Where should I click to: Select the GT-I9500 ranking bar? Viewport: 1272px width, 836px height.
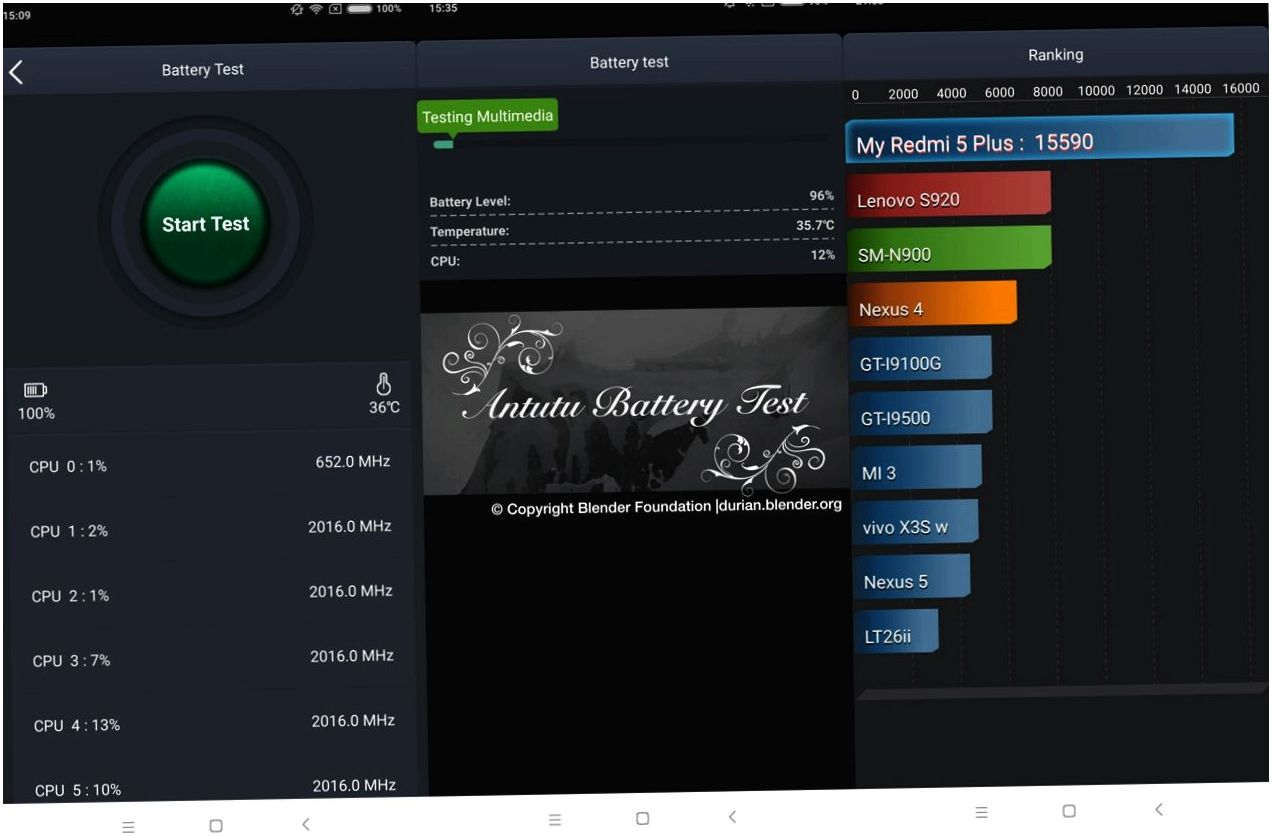(922, 412)
